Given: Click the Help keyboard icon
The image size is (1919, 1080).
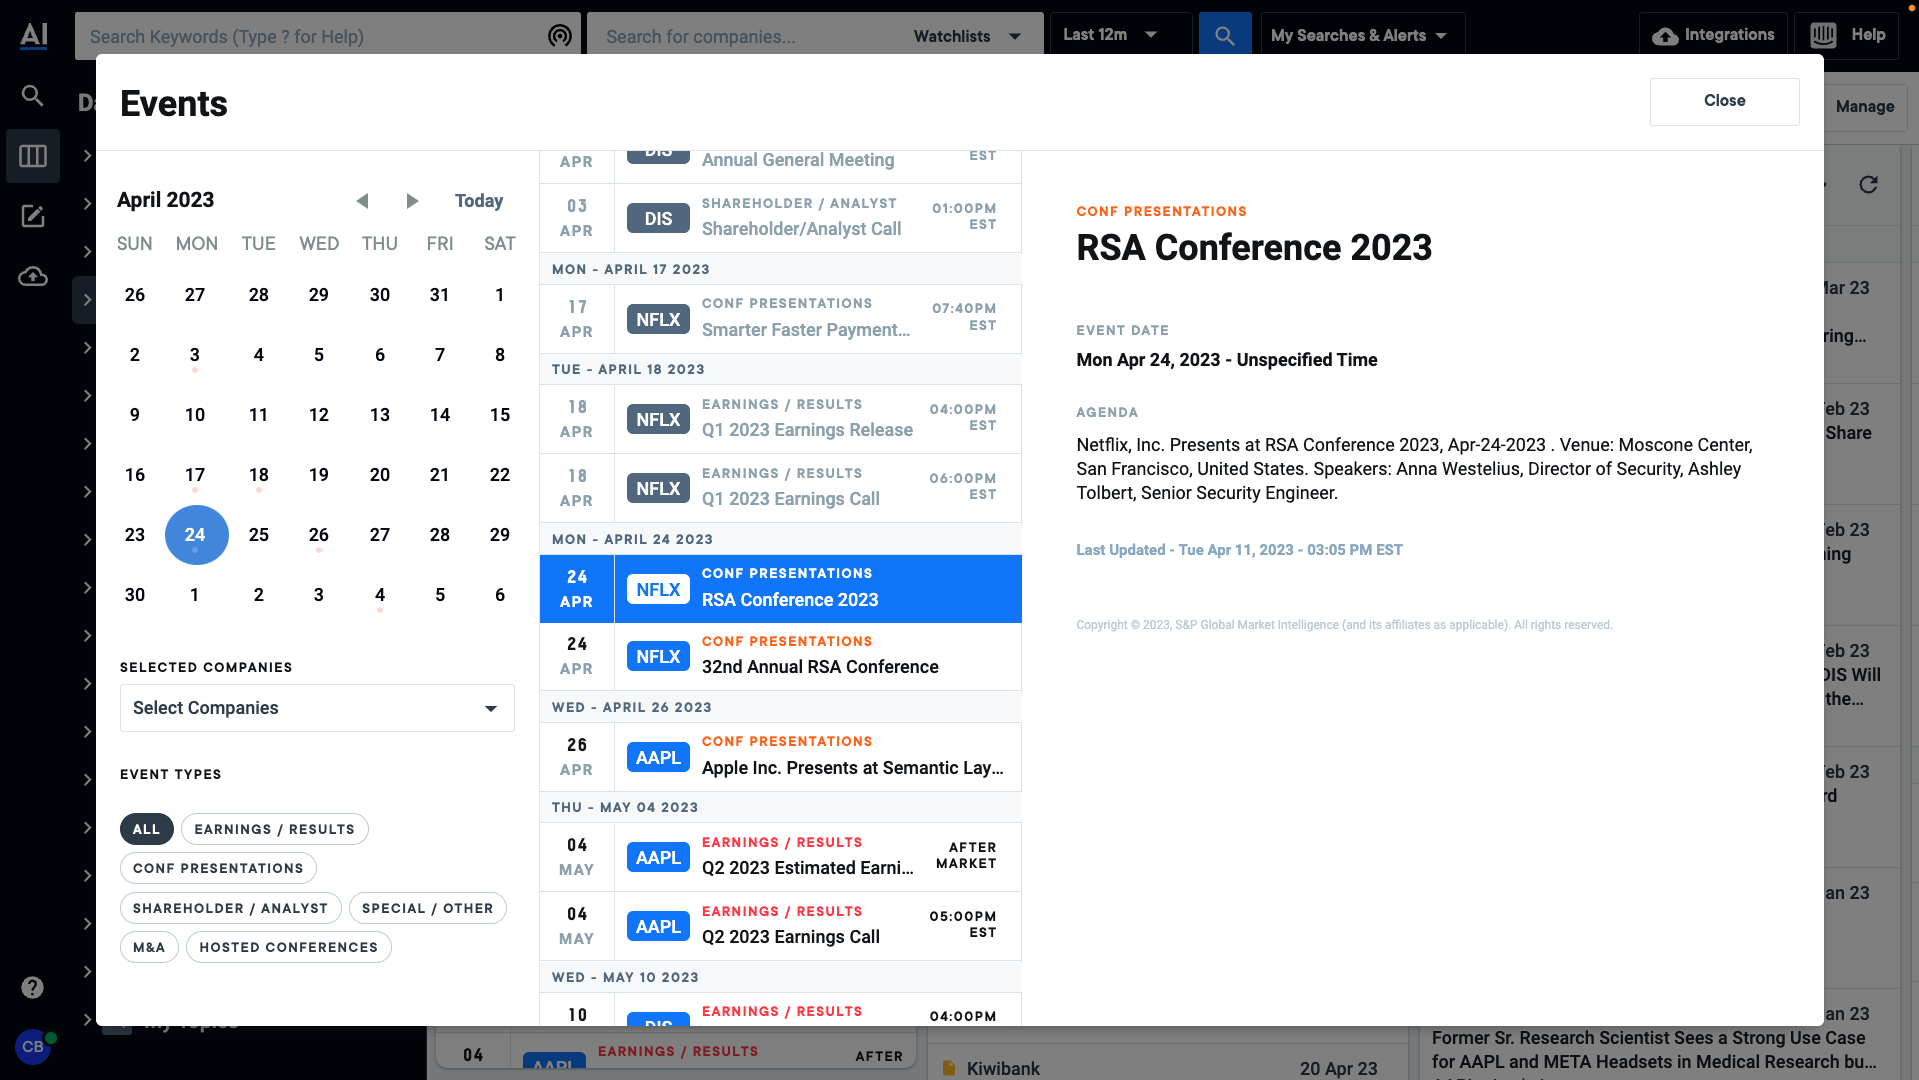Looking at the screenshot, I should (1823, 35).
